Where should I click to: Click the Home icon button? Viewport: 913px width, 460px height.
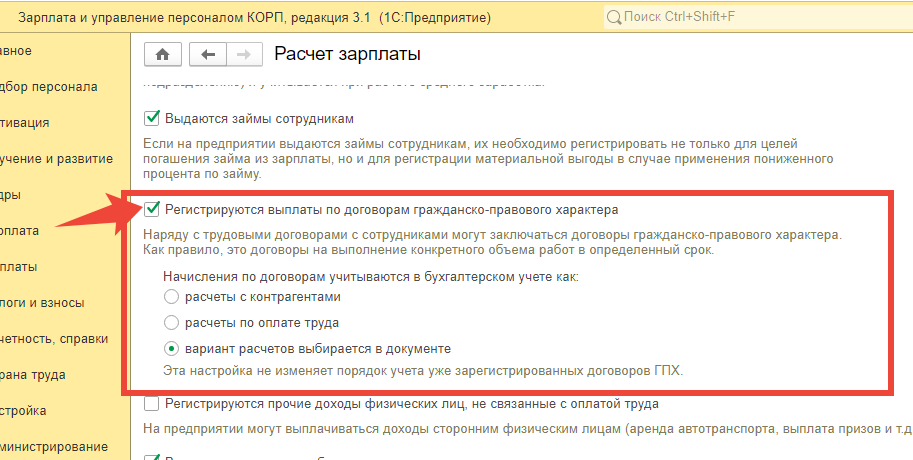tap(163, 54)
